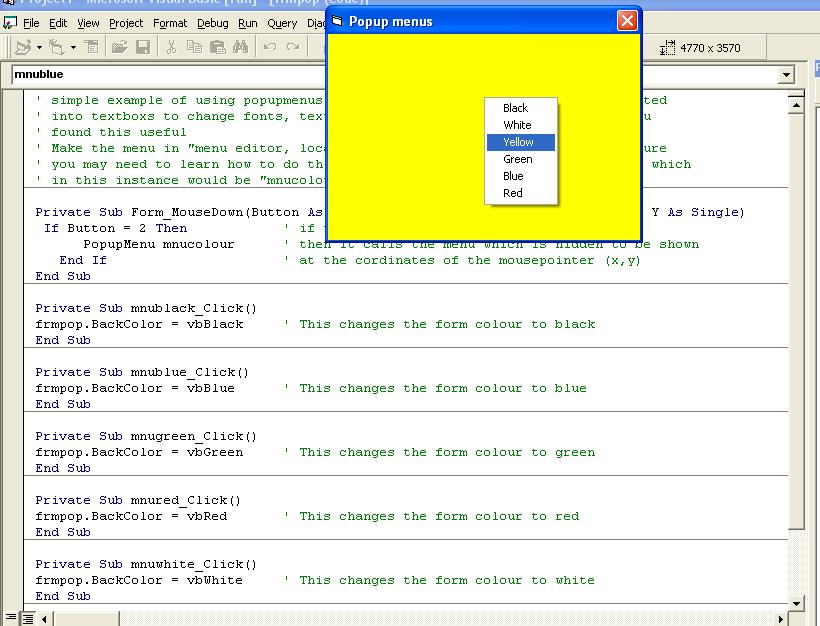Click the code window scroll up arrow

coord(796,103)
